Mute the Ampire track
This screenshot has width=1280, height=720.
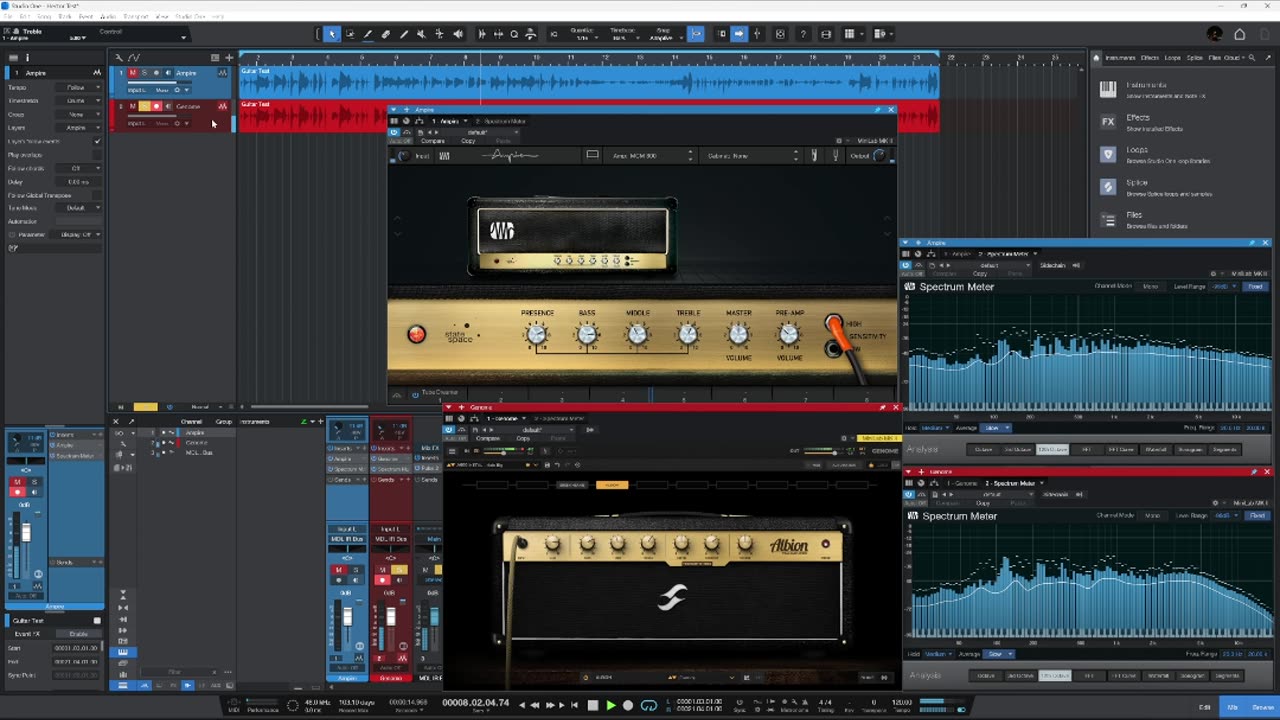pyautogui.click(x=133, y=73)
